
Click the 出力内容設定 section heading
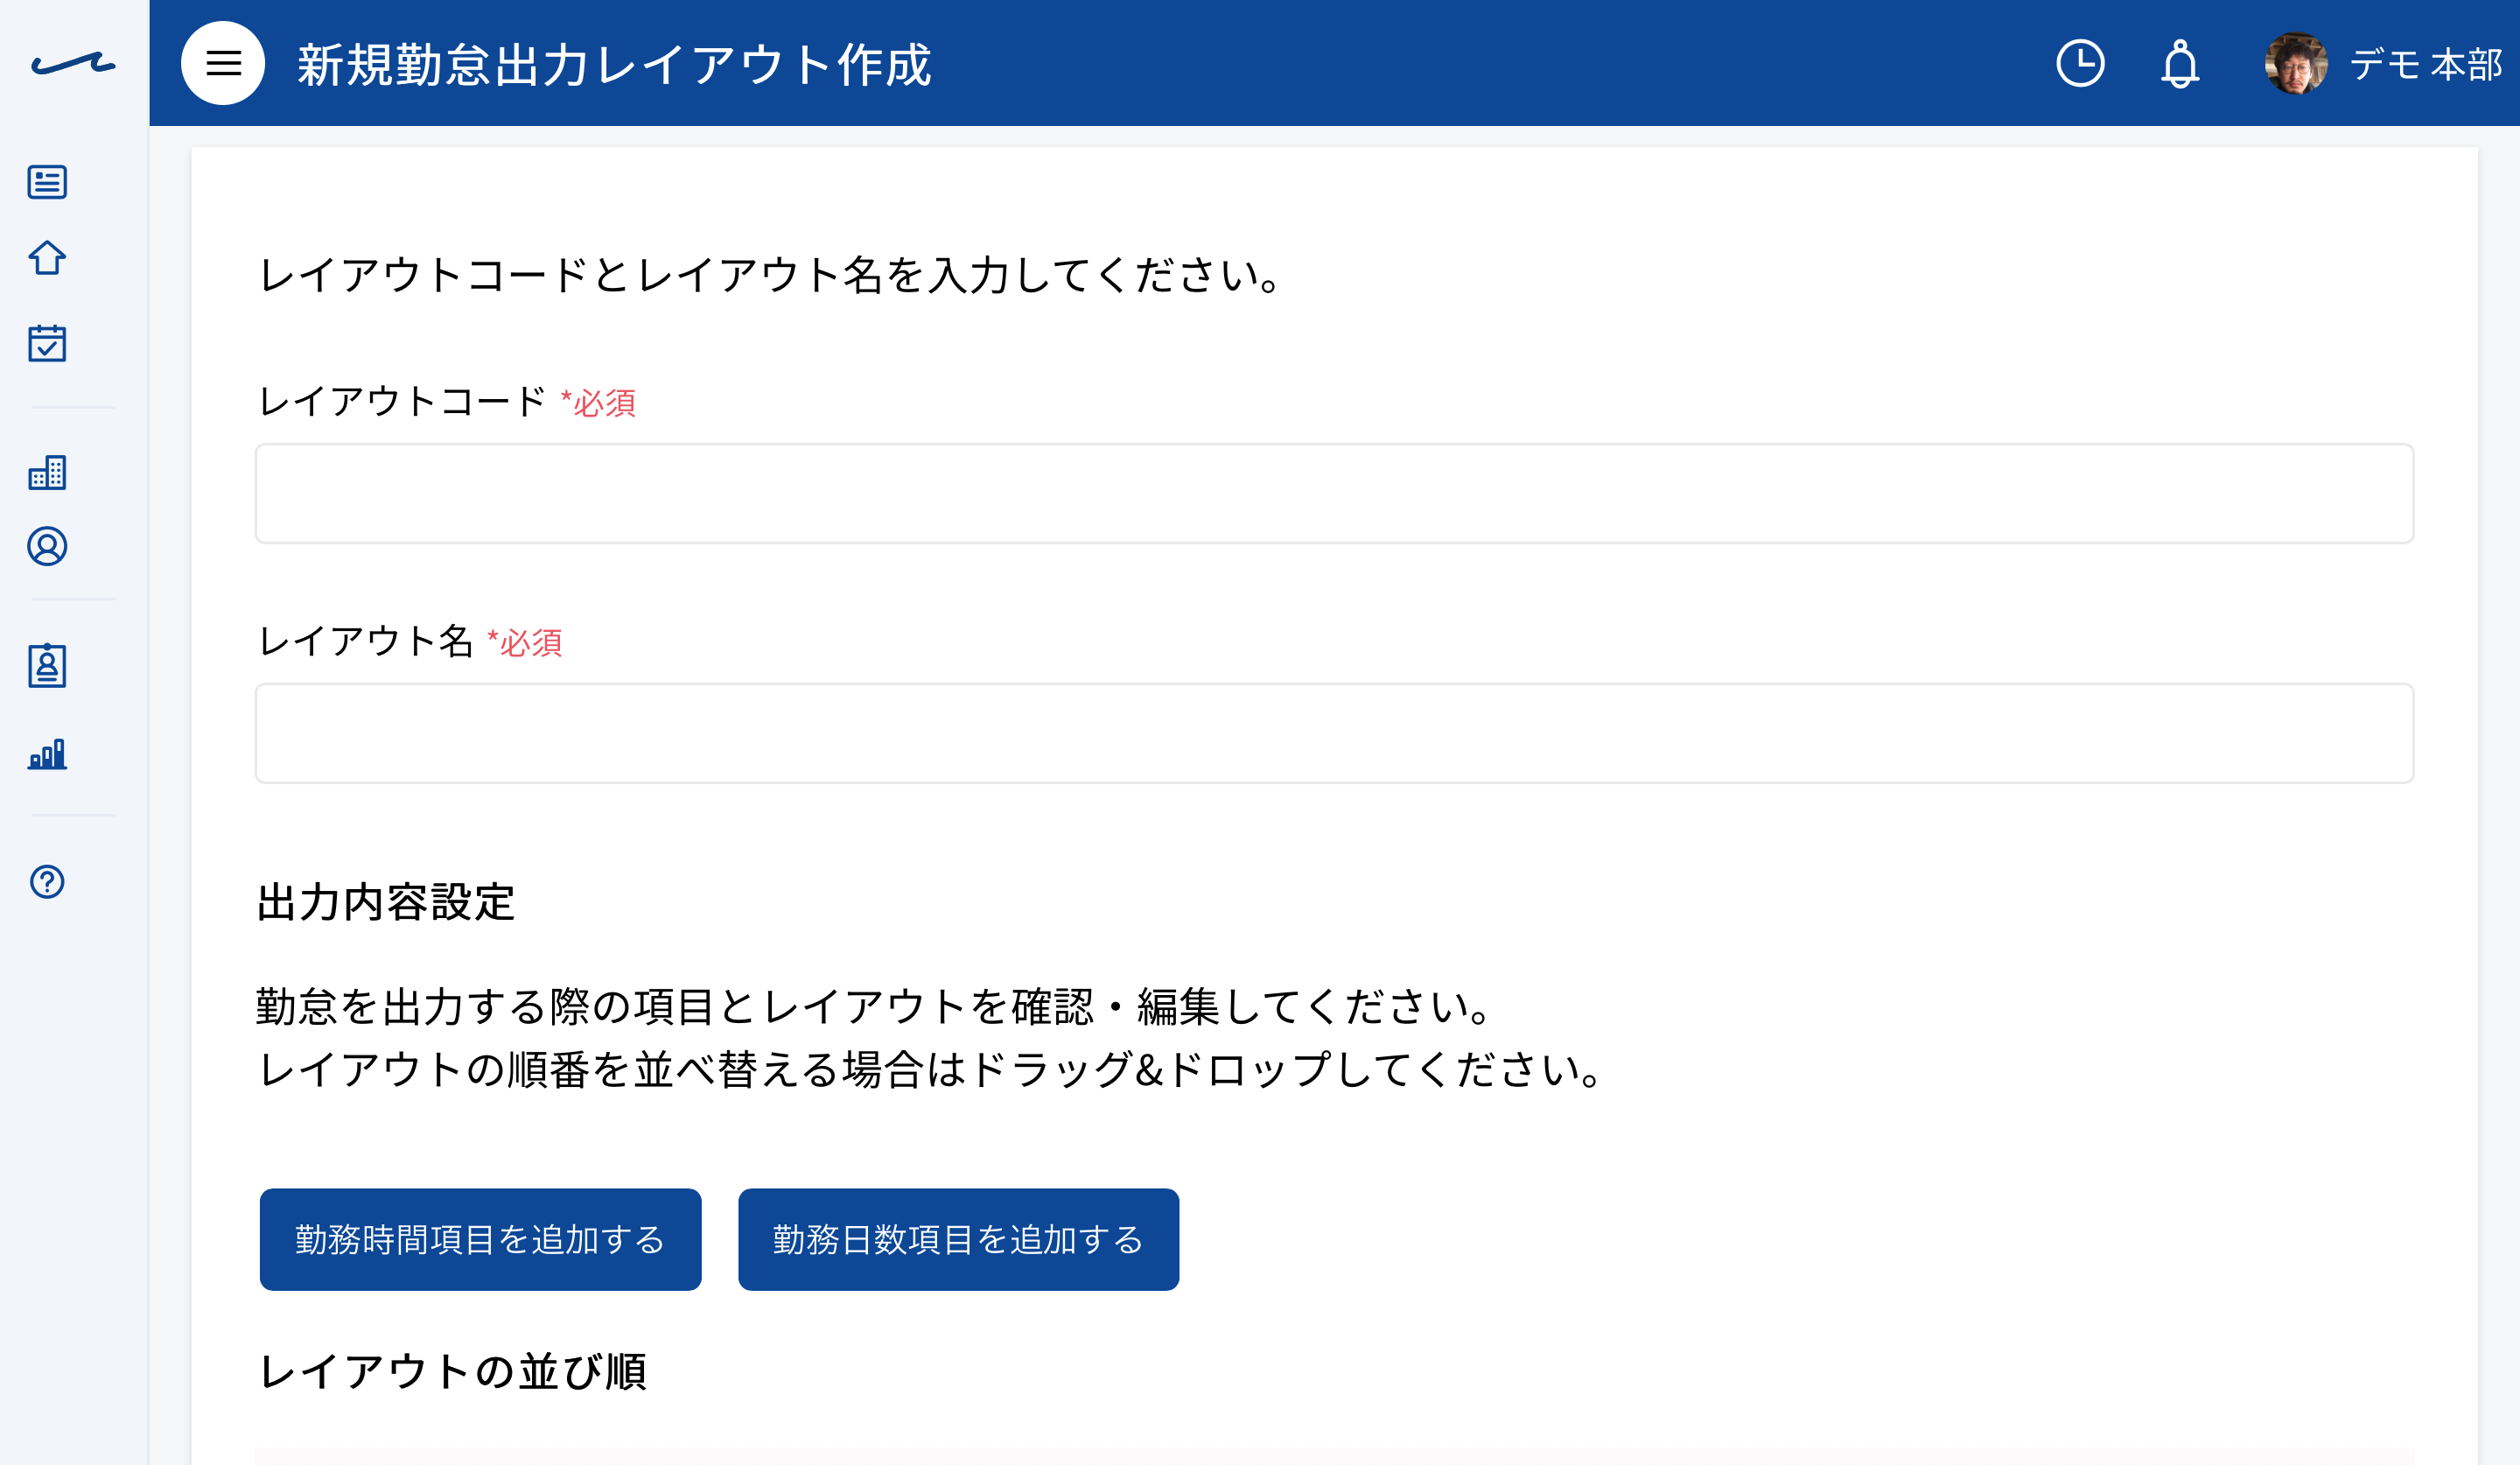pyautogui.click(x=385, y=902)
